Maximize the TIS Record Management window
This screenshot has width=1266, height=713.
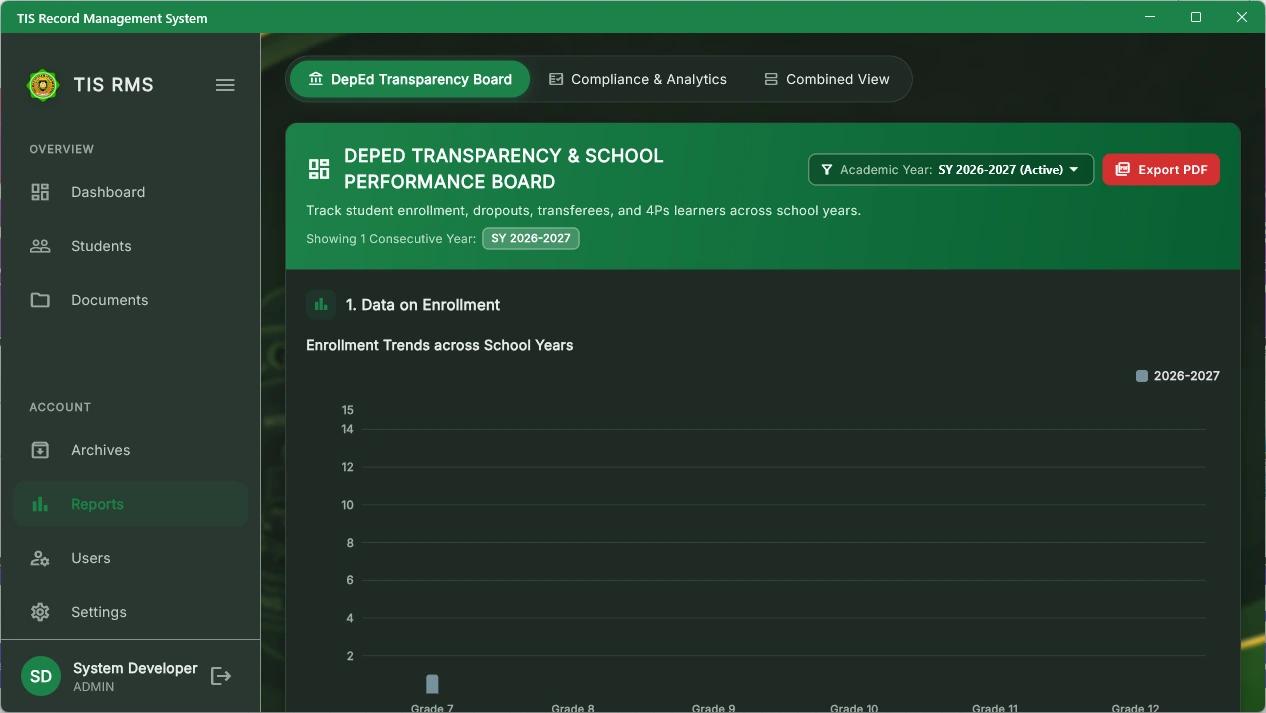tap(1196, 17)
